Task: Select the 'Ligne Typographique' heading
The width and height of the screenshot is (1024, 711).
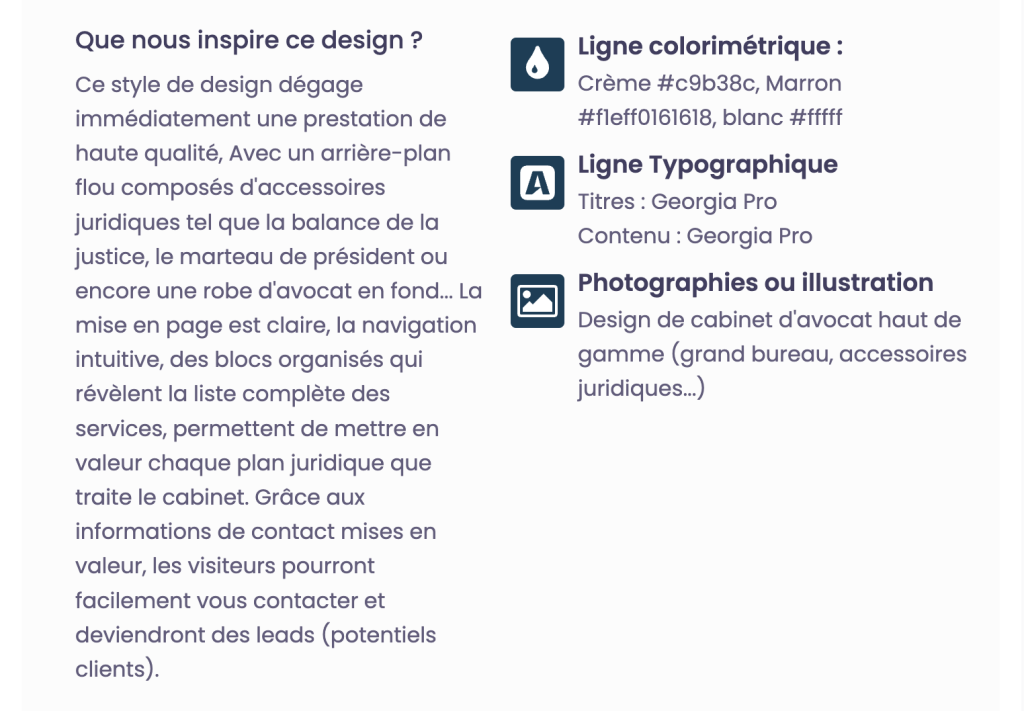Action: (707, 165)
